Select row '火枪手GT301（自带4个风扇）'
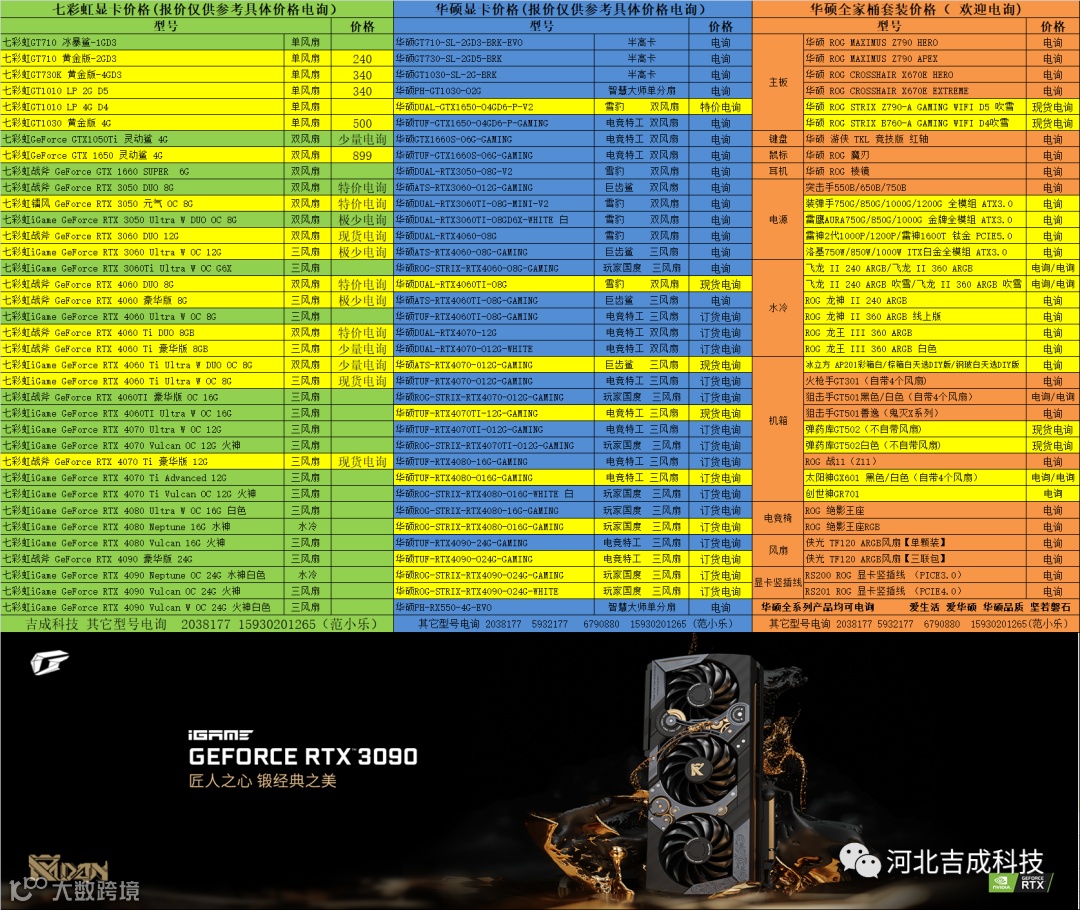The height and width of the screenshot is (910, 1080). pyautogui.click(x=942, y=381)
